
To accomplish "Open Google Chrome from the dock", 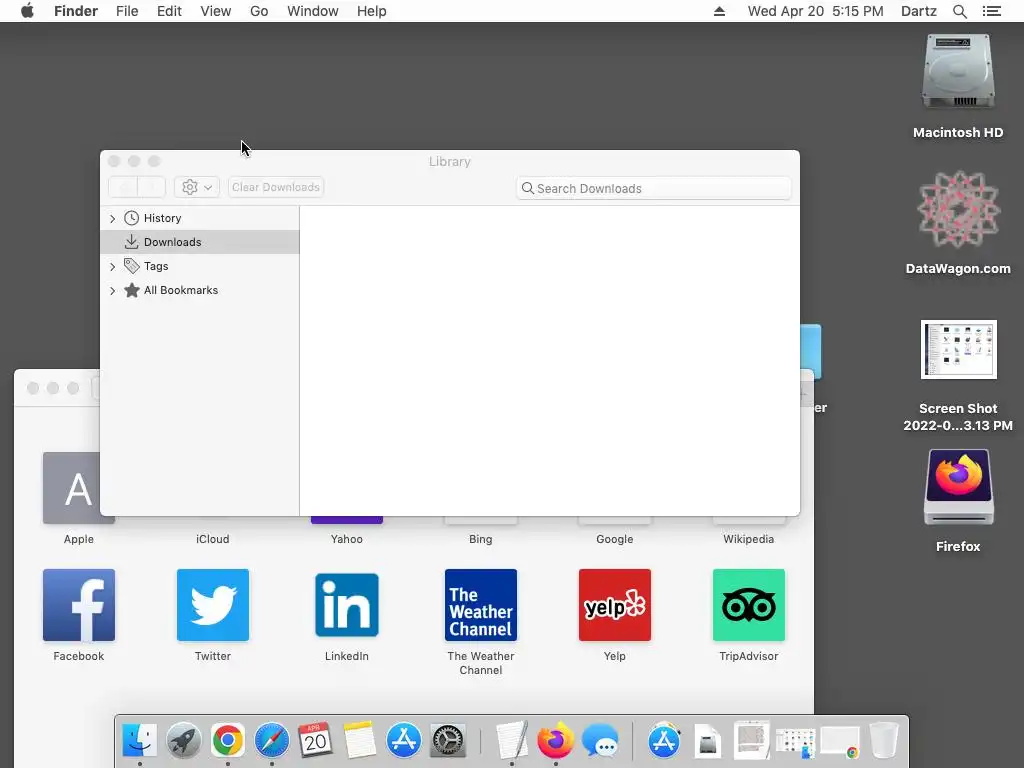I will pyautogui.click(x=227, y=741).
